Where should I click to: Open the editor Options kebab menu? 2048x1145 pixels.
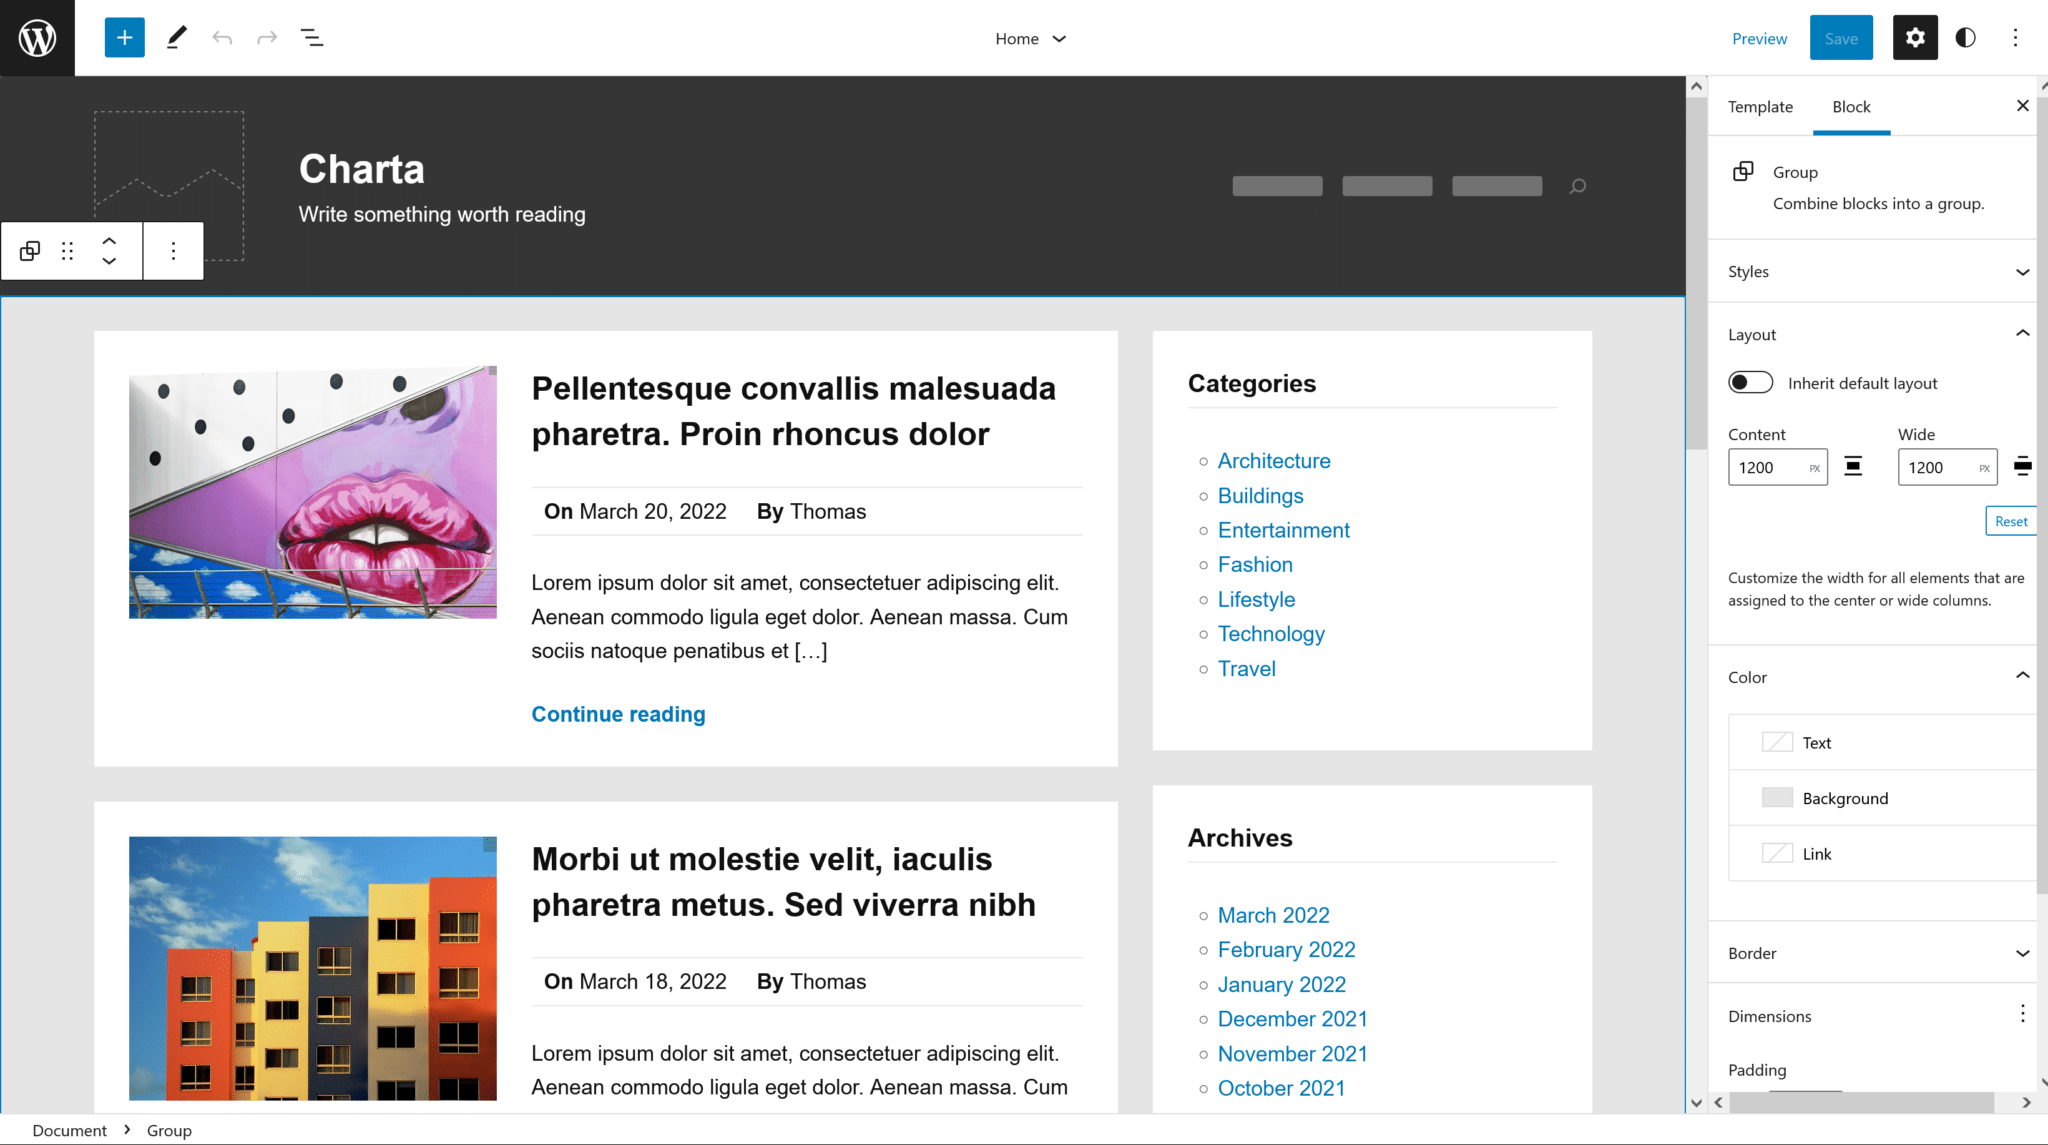click(x=2015, y=37)
